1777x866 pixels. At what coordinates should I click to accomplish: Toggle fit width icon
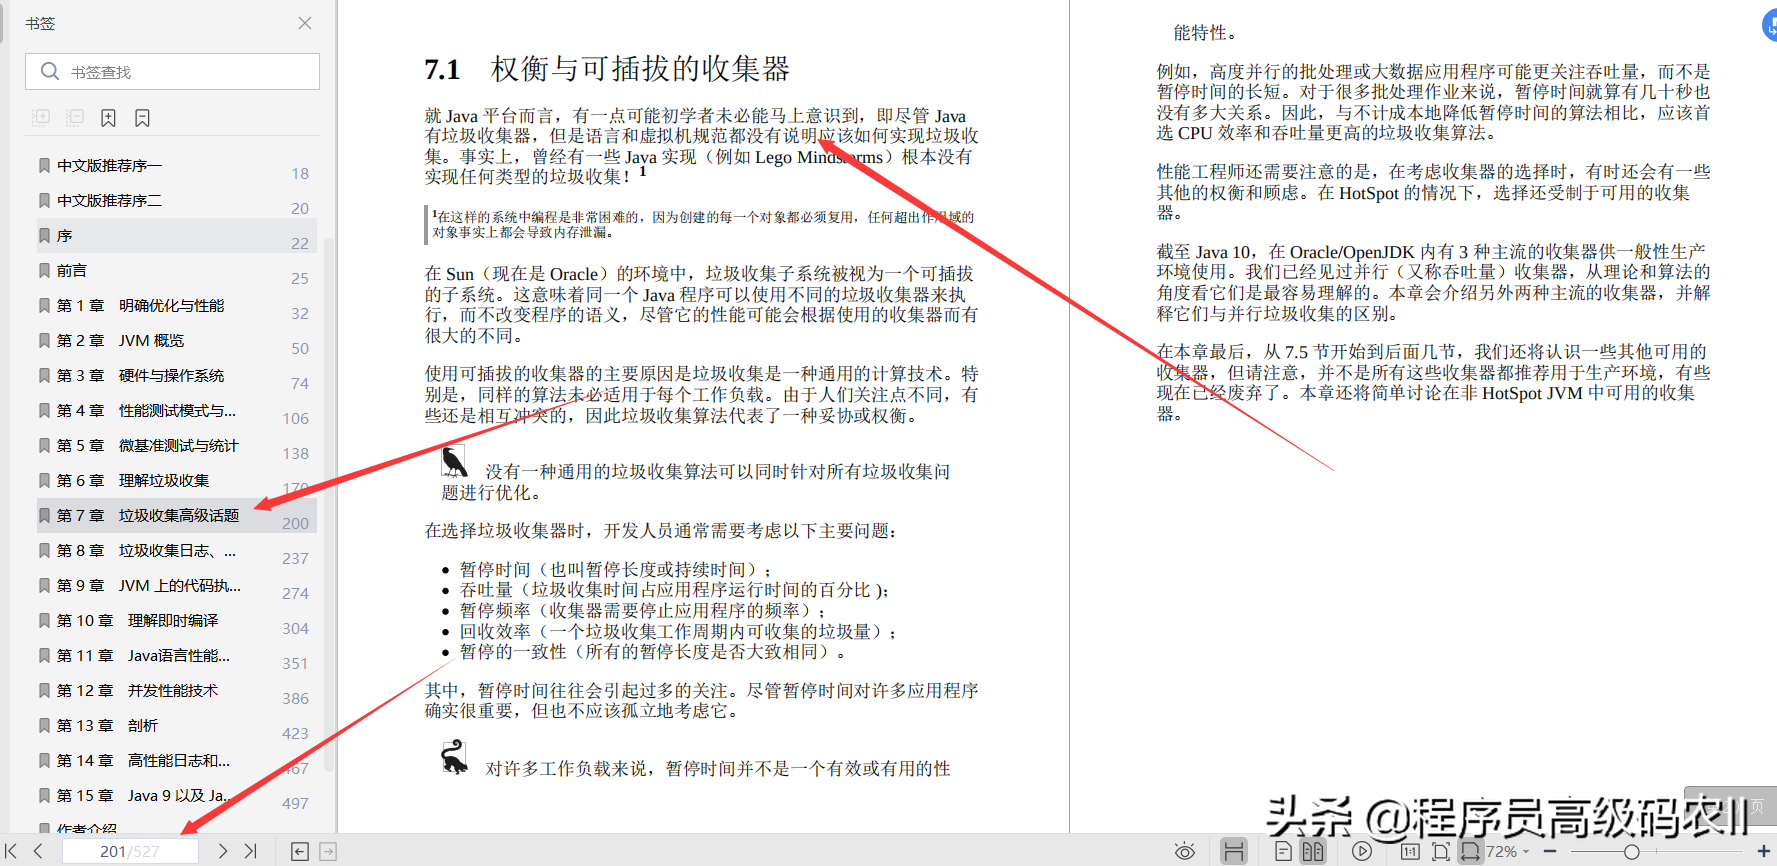1470,851
